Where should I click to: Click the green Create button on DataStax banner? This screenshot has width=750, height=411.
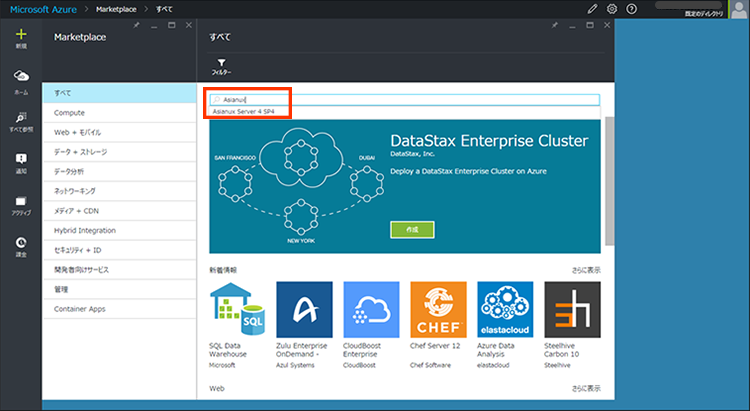[x=412, y=229]
